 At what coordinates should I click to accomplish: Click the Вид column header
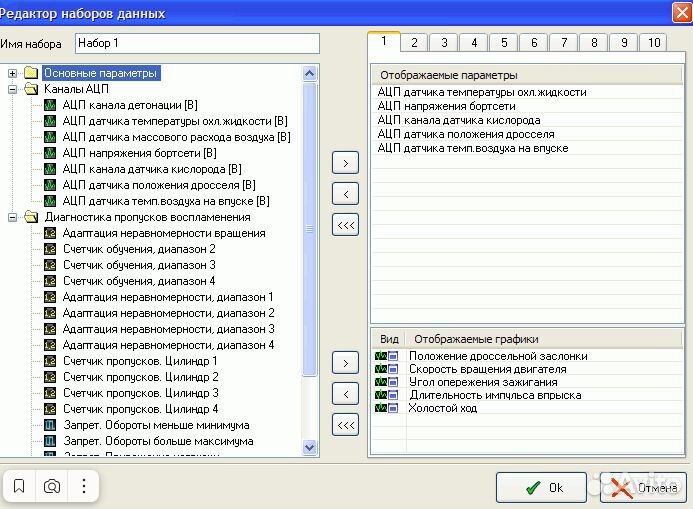tap(389, 339)
